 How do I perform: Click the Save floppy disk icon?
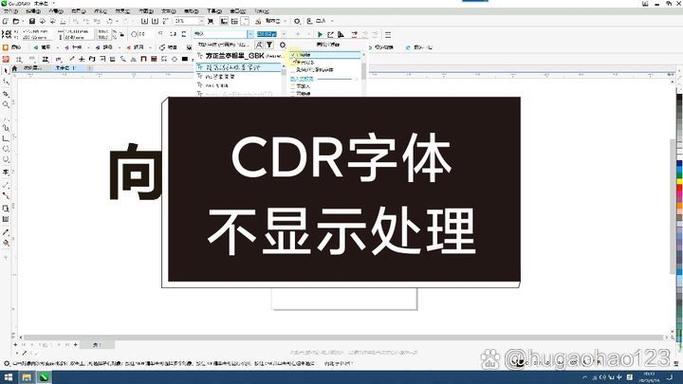pos(32,21)
